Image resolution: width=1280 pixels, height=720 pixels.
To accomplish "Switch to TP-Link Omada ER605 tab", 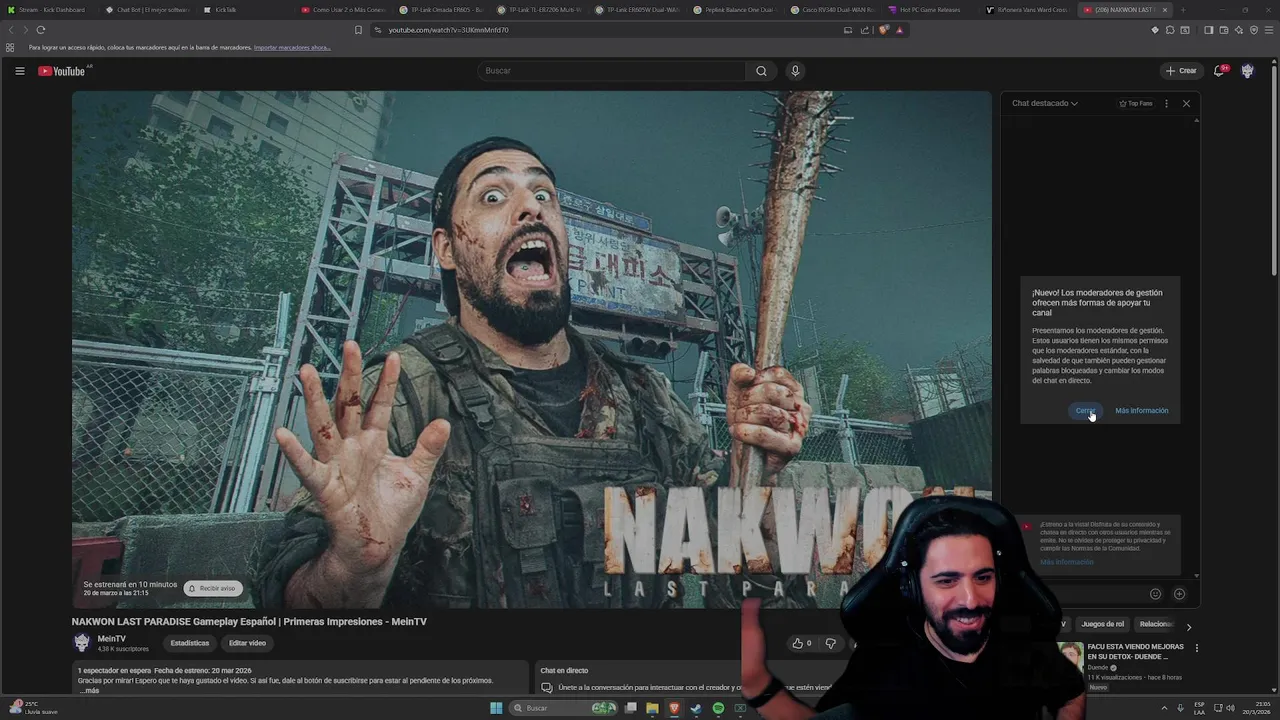I will (x=440, y=10).
